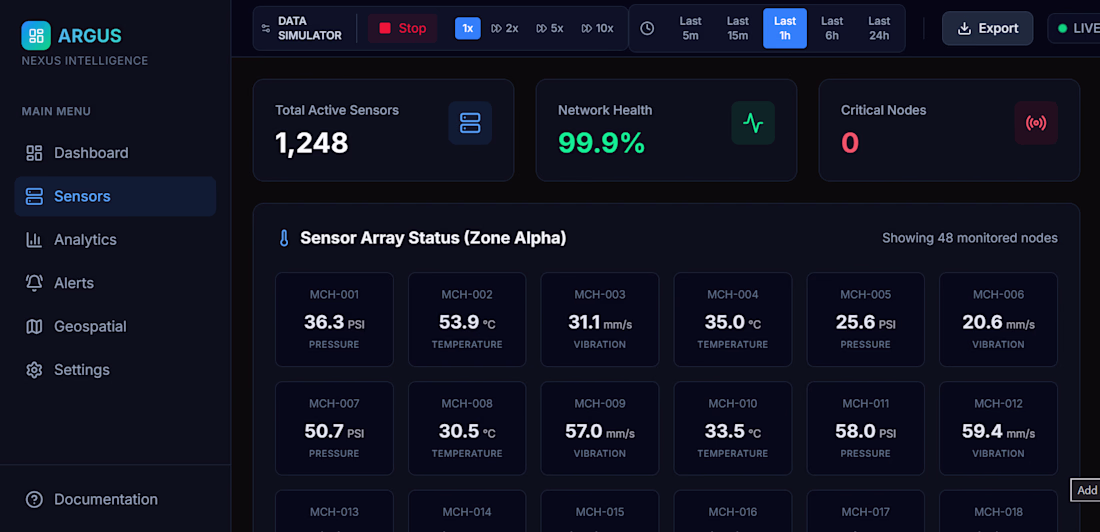The height and width of the screenshot is (532, 1100).
Task: Open the Geospatial view
Action: pos(115,326)
